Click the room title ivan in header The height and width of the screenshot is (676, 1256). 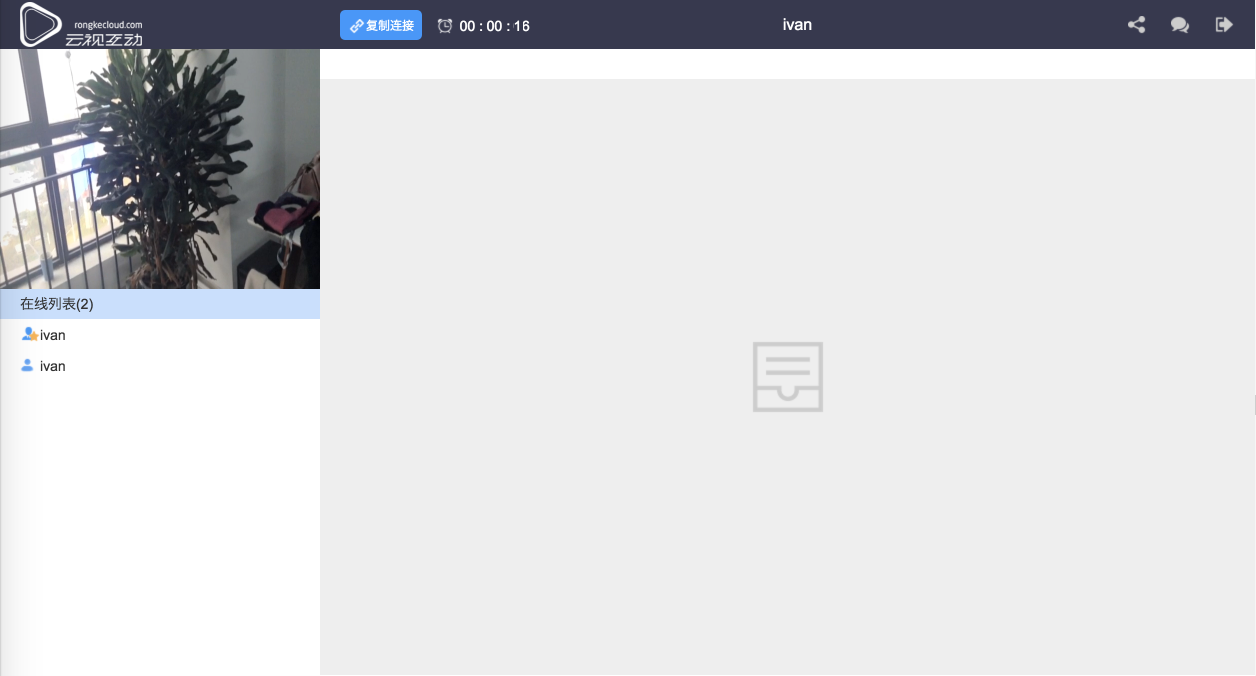point(797,24)
